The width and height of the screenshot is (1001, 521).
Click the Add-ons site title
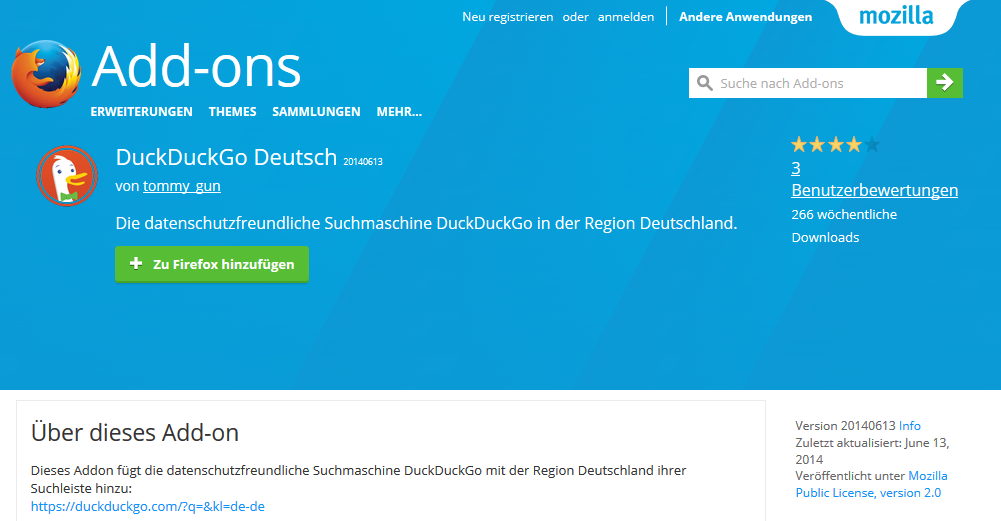(x=196, y=67)
